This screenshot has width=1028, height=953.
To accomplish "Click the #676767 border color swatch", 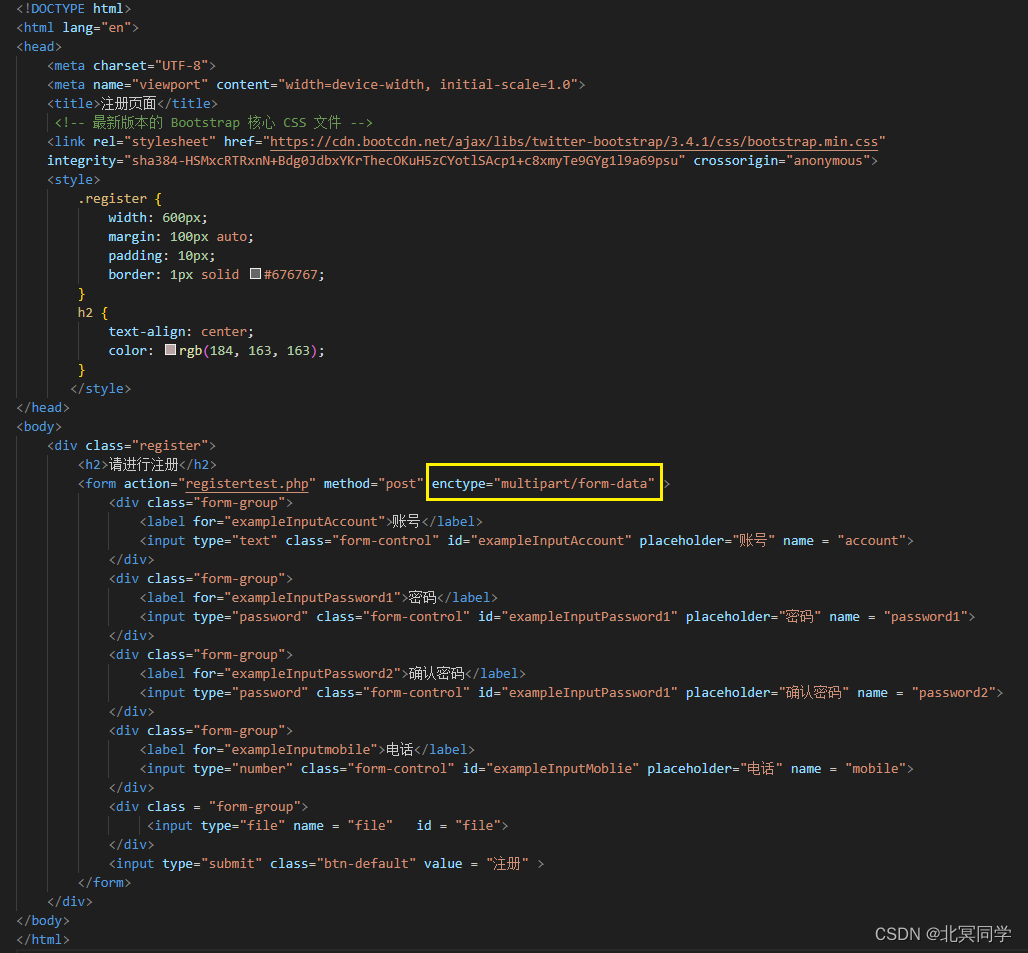I will 256,274.
